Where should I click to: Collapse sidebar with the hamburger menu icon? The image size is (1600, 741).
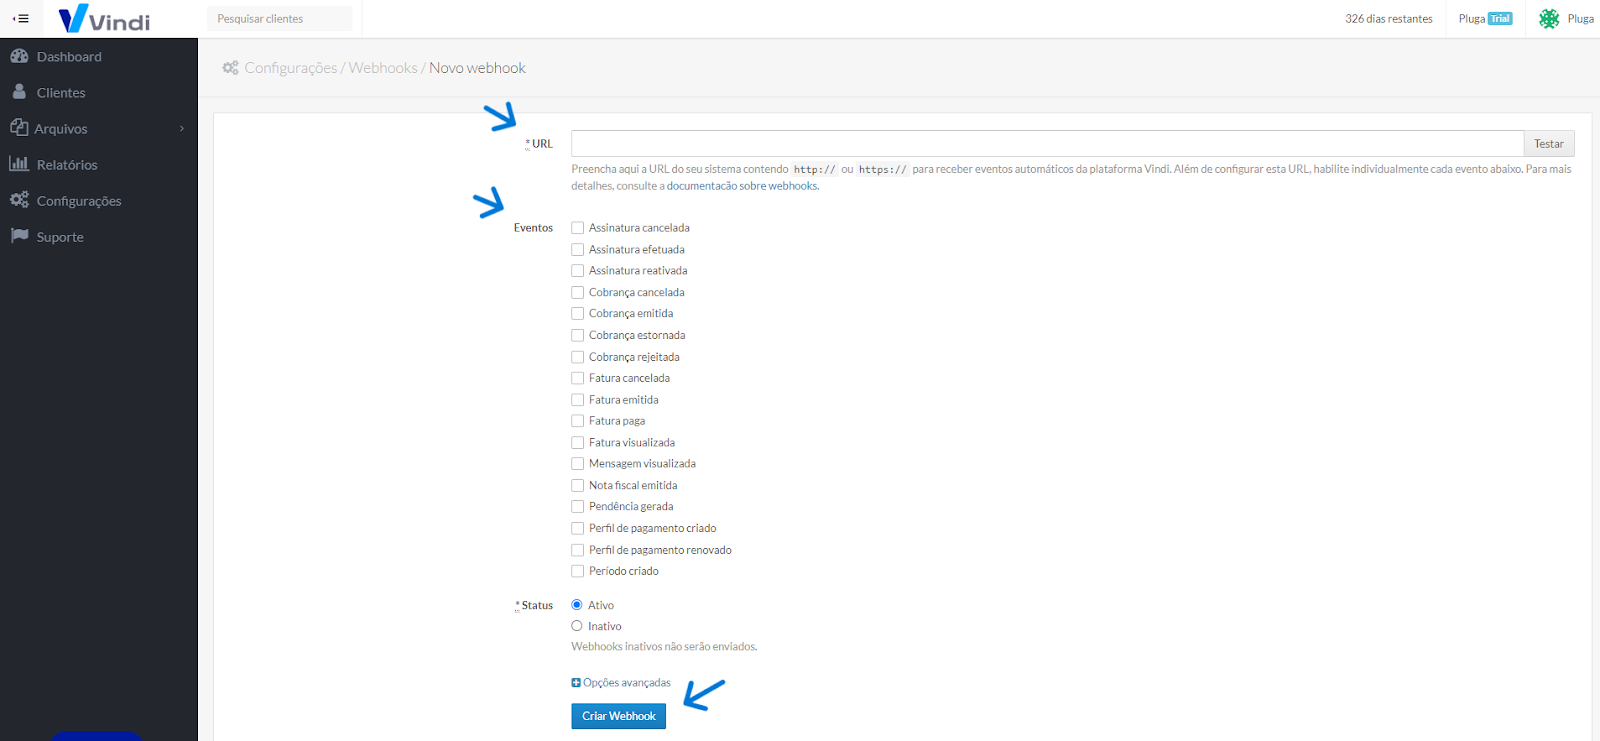[21, 19]
